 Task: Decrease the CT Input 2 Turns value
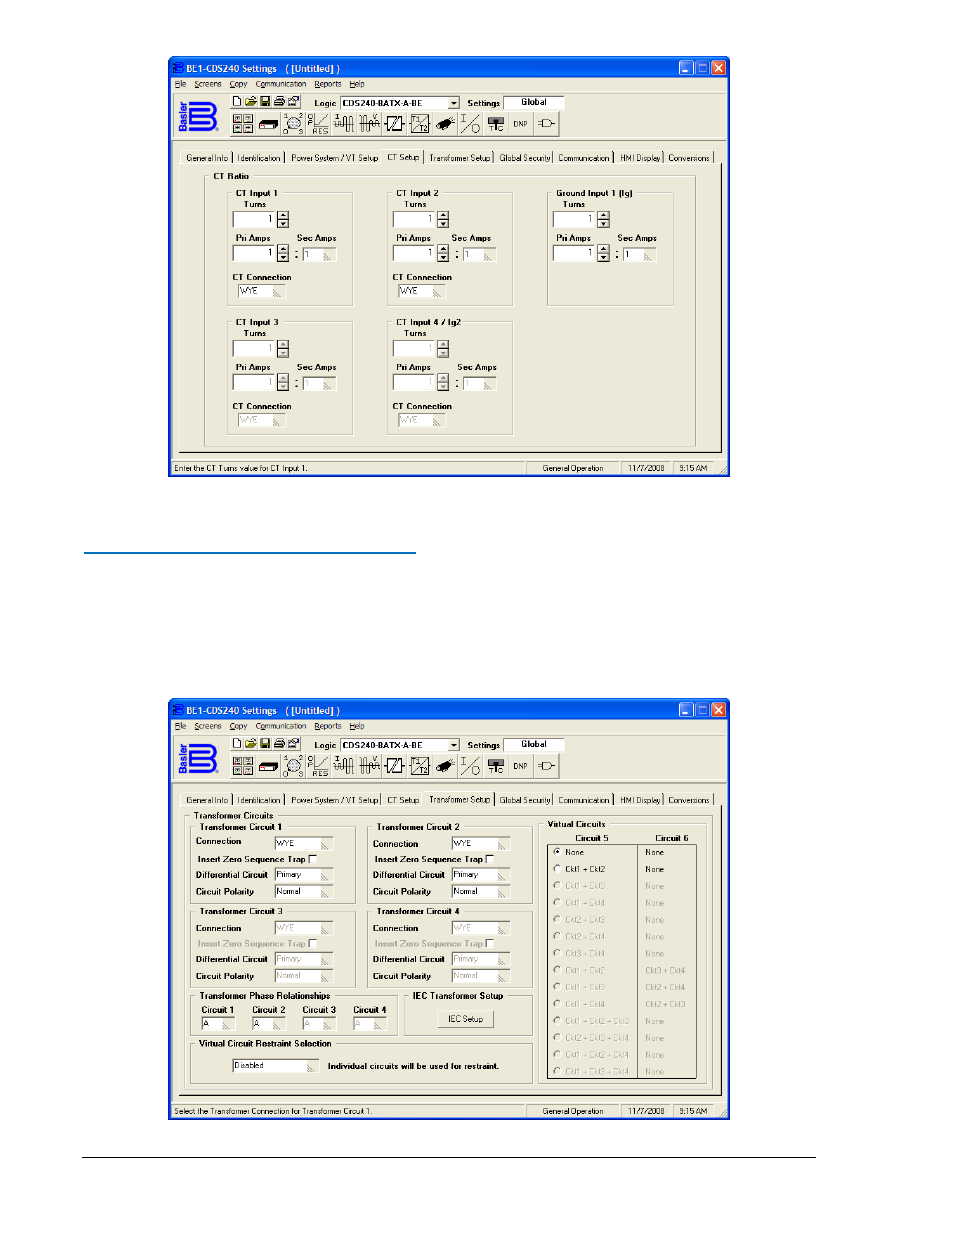(x=443, y=223)
